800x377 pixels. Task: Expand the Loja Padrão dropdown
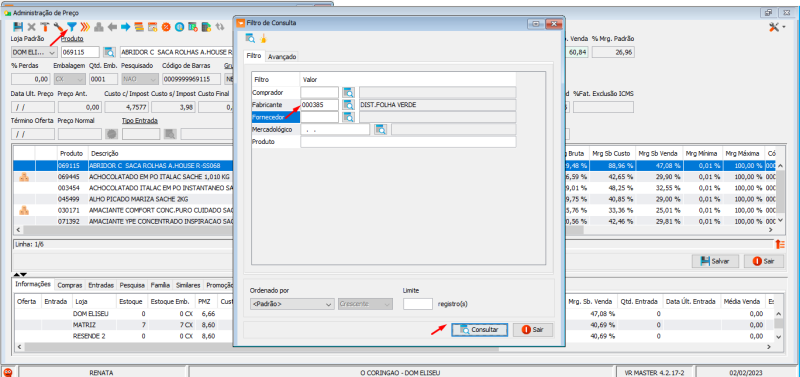tap(53, 52)
